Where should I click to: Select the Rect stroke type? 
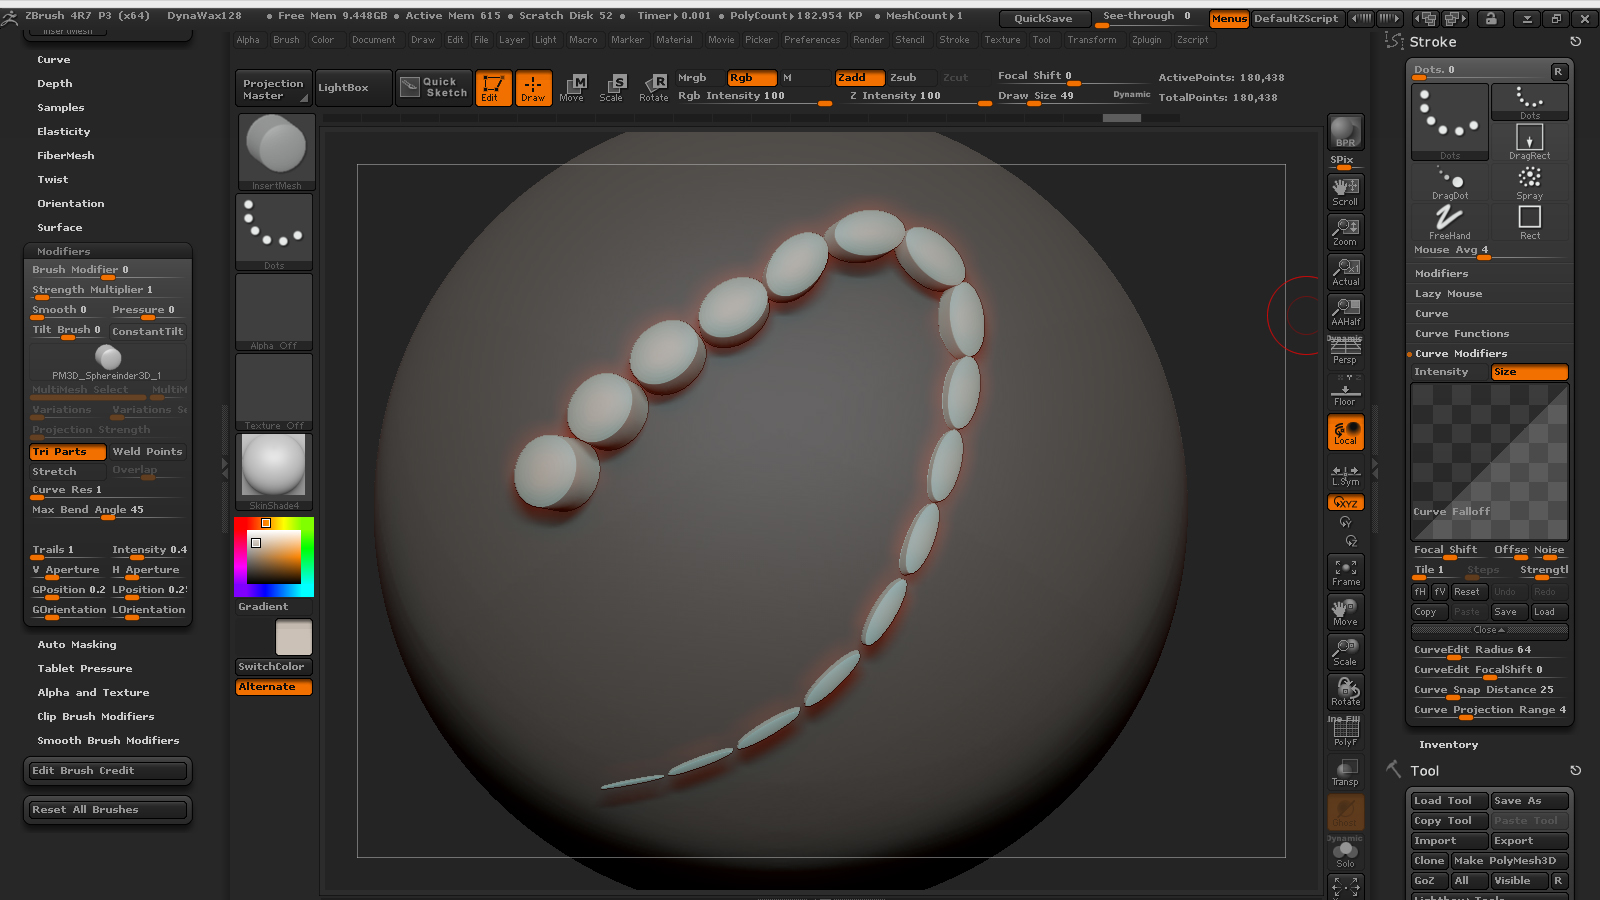point(1529,222)
